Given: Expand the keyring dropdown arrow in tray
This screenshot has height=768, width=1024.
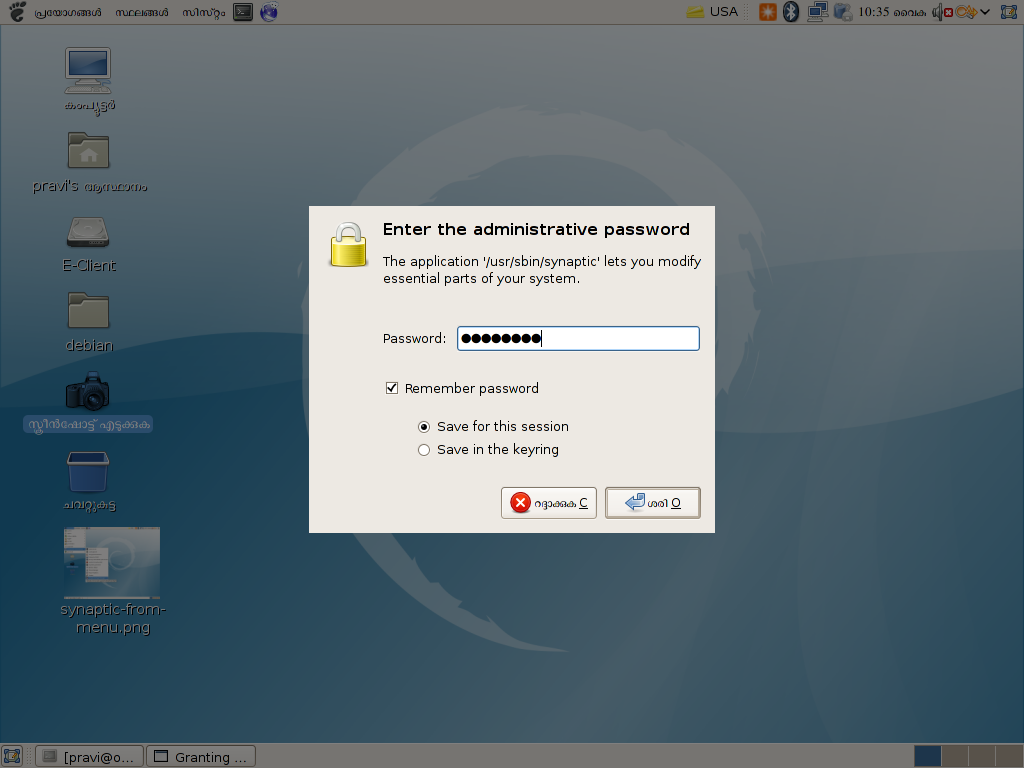Looking at the screenshot, I should click(985, 12).
